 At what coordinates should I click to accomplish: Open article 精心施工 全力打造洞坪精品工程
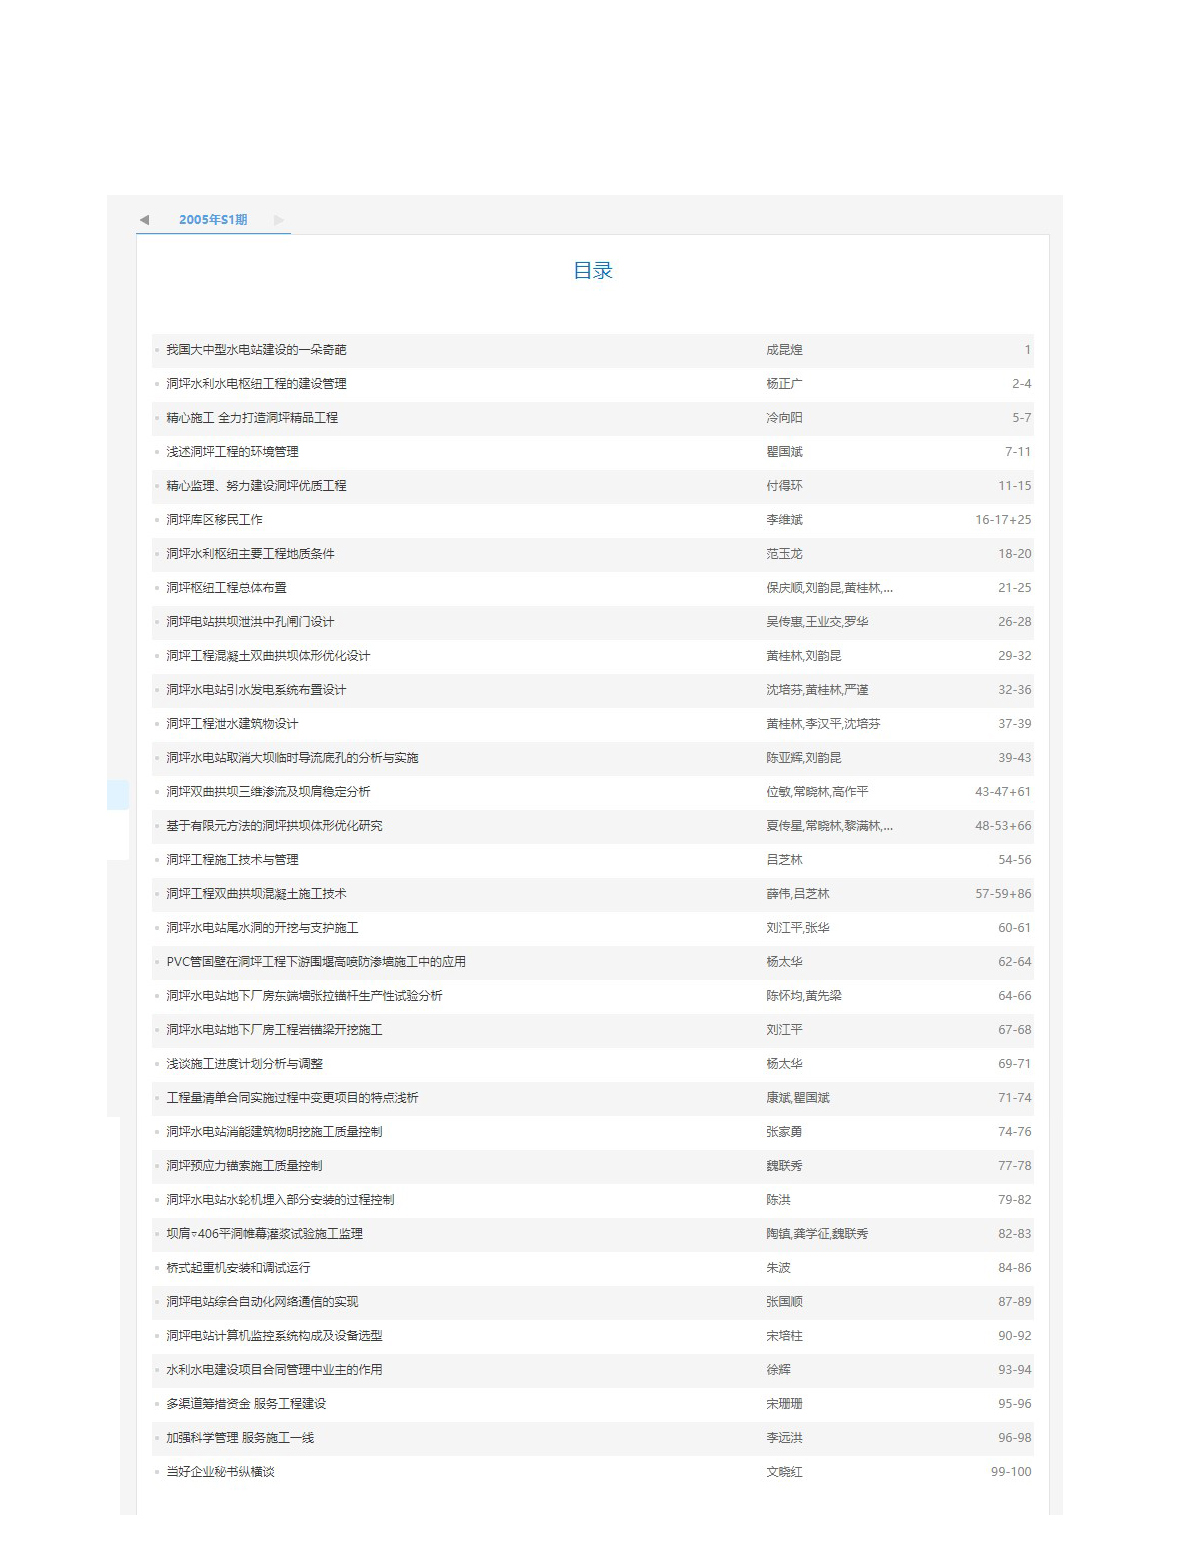pyautogui.click(x=252, y=418)
